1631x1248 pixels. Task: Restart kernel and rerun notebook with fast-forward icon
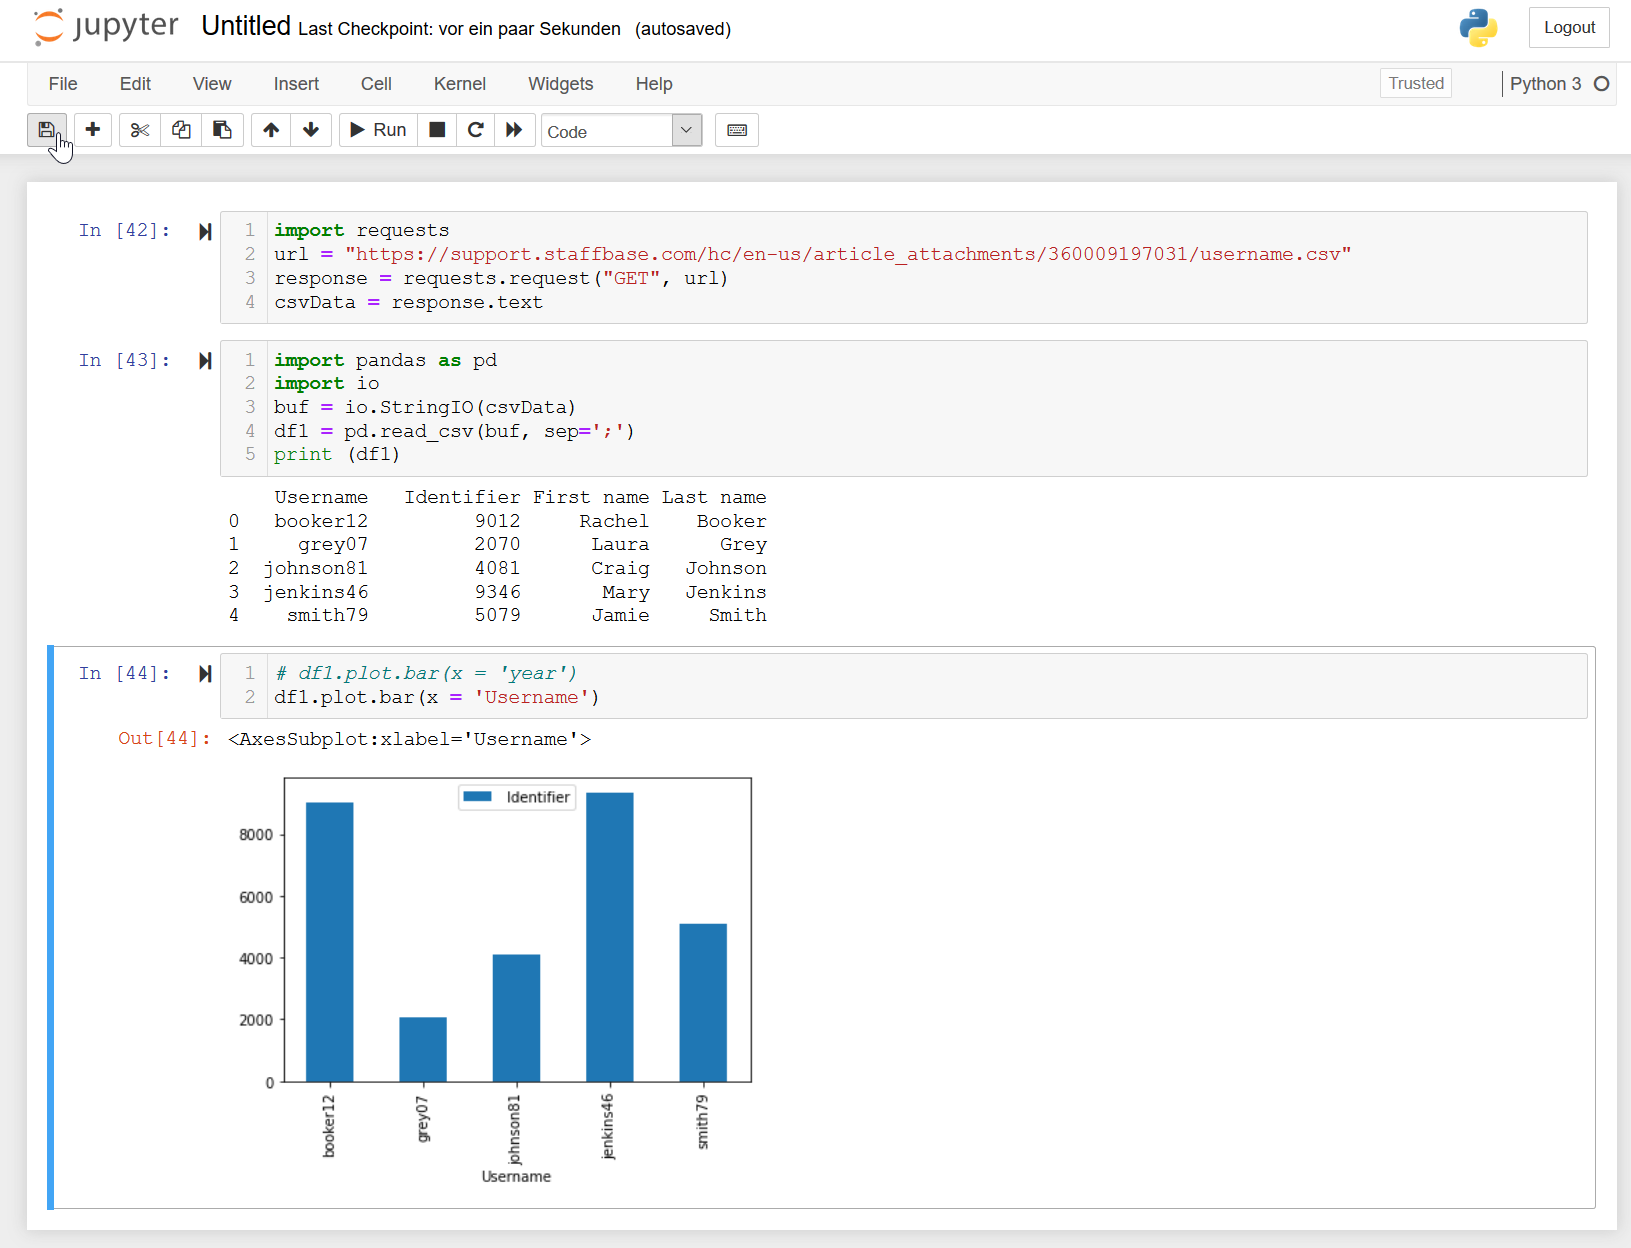click(x=514, y=130)
